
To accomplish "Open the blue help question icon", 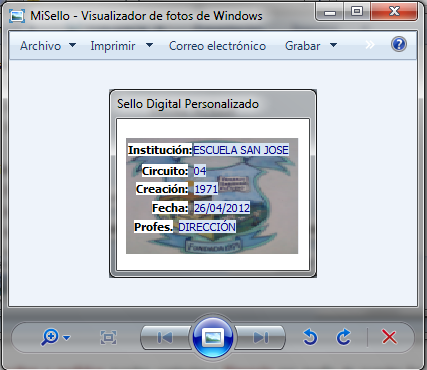I will click(399, 44).
